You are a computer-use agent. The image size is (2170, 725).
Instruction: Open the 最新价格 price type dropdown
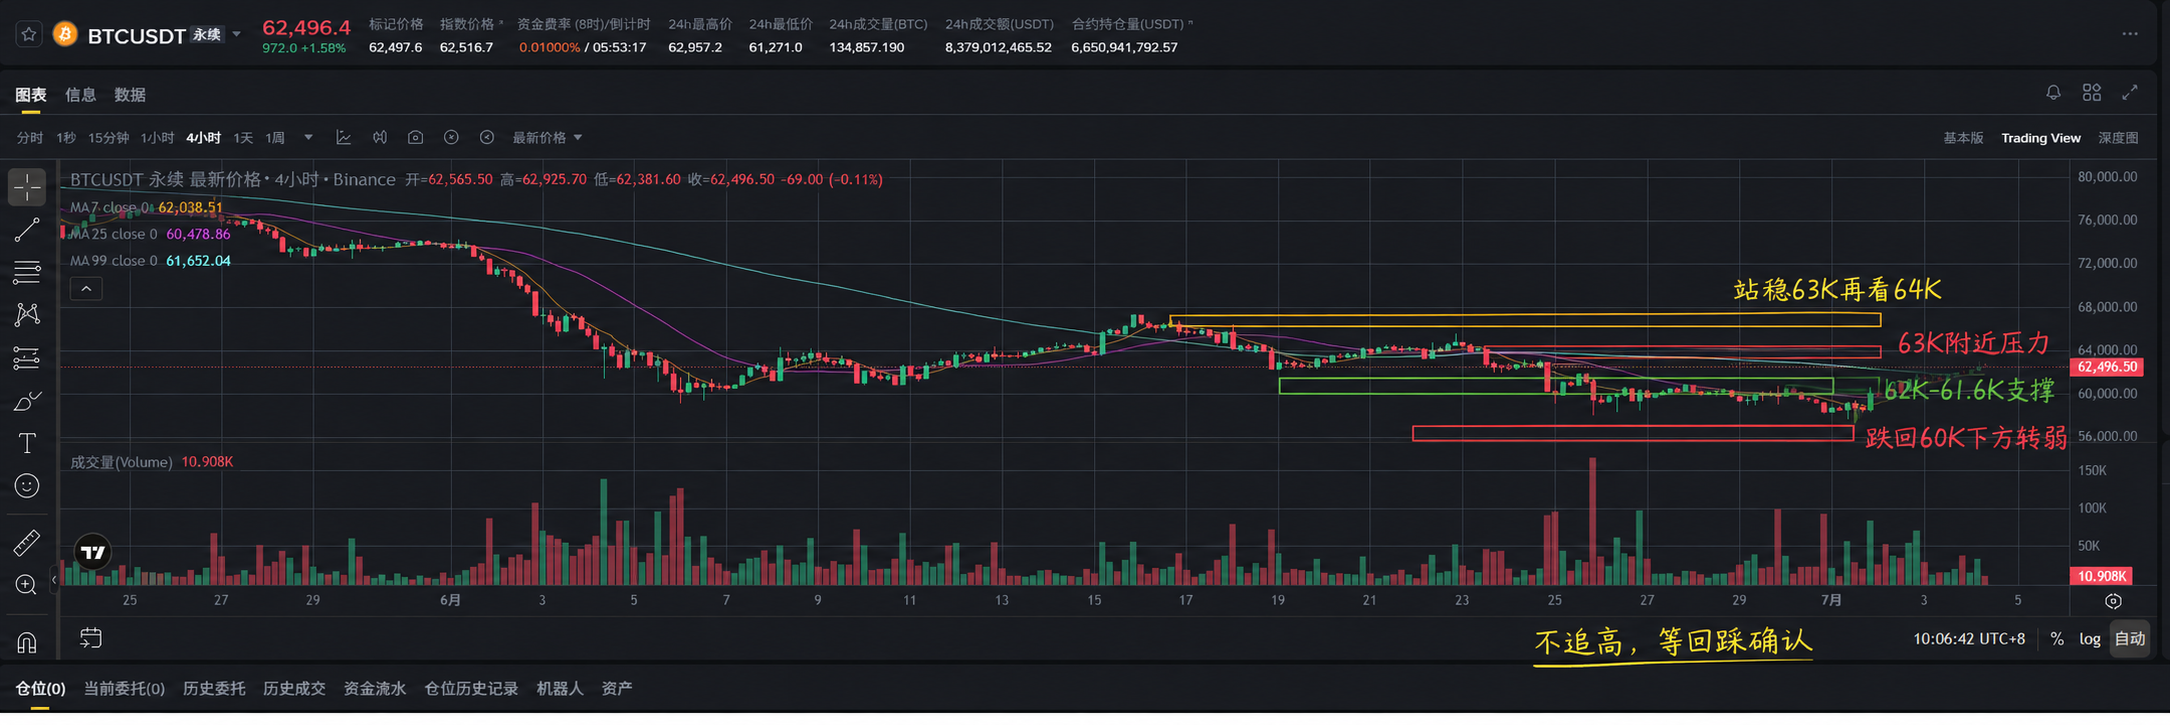[547, 138]
